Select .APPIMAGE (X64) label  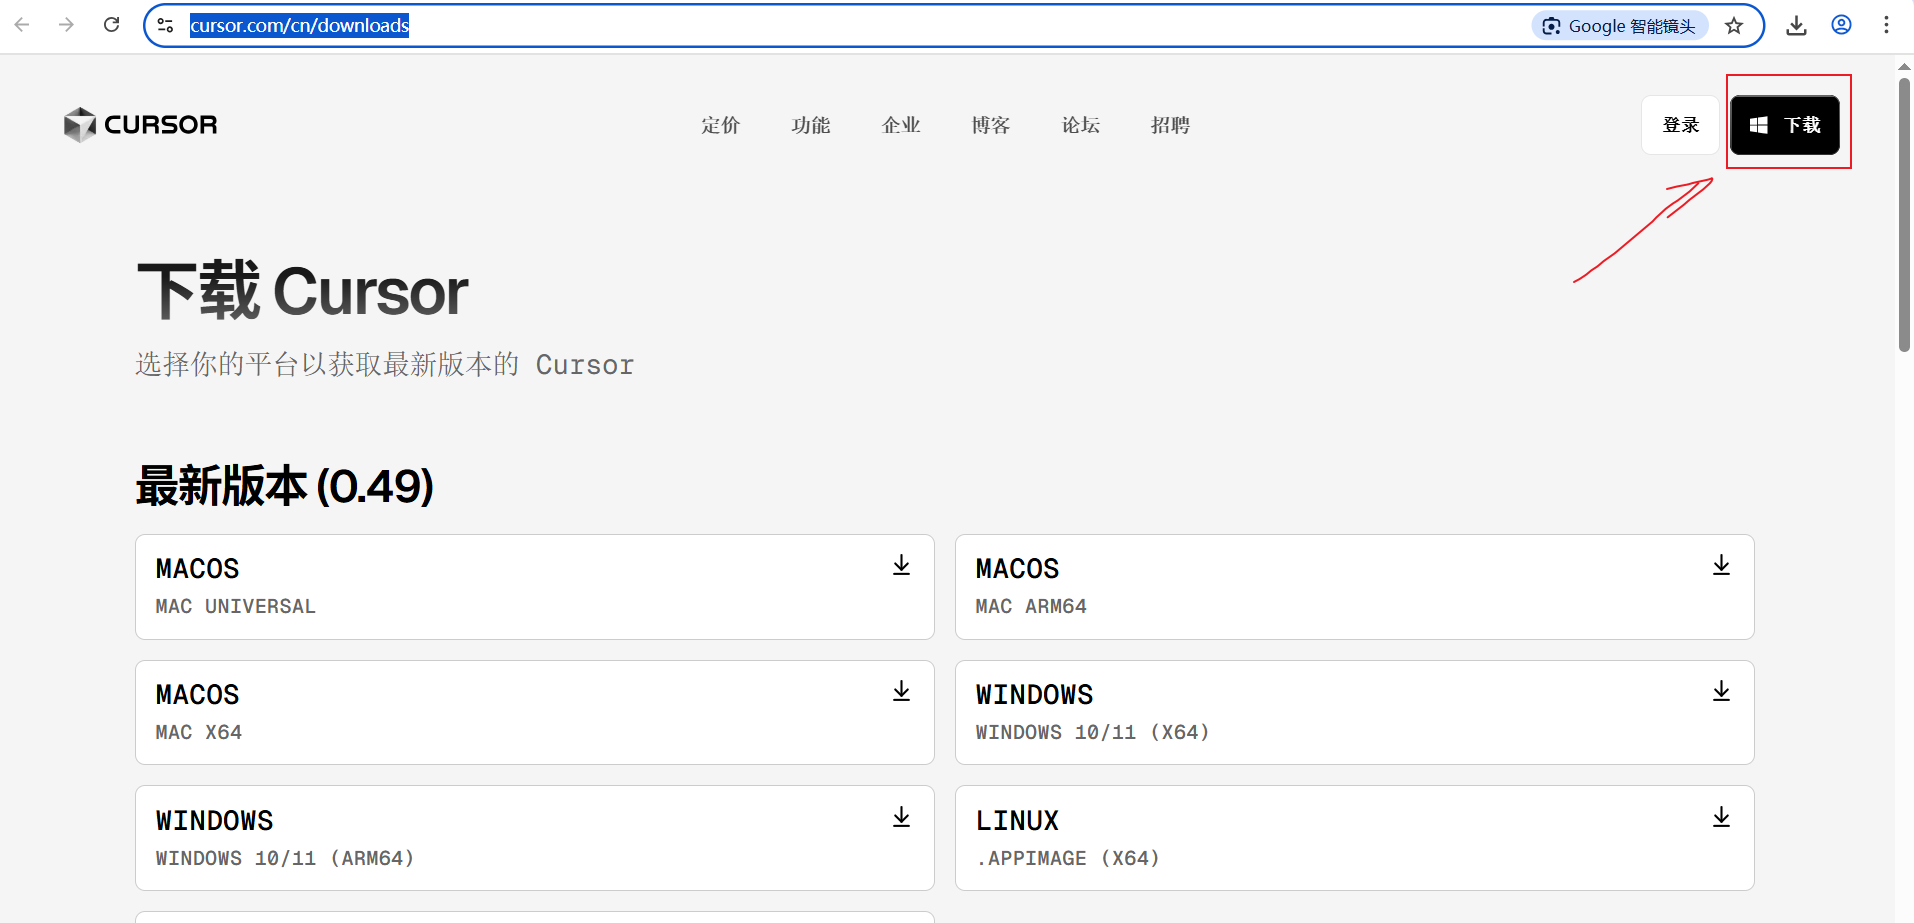tap(1068, 859)
